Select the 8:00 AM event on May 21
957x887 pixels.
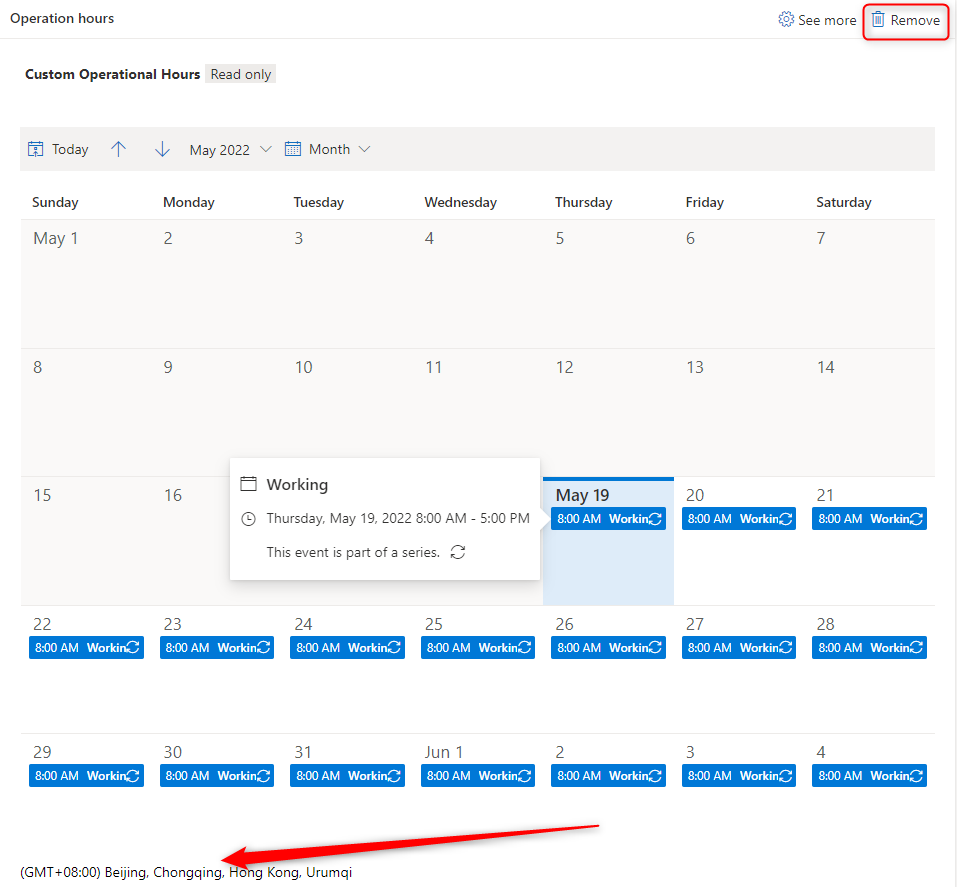coord(868,519)
